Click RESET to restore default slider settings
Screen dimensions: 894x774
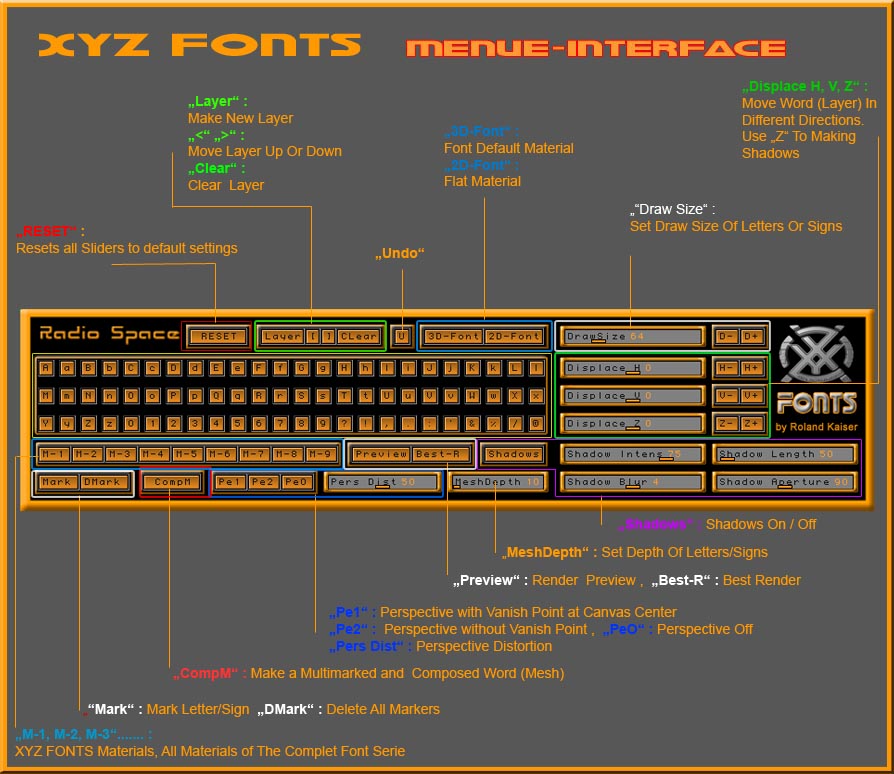[x=219, y=337]
